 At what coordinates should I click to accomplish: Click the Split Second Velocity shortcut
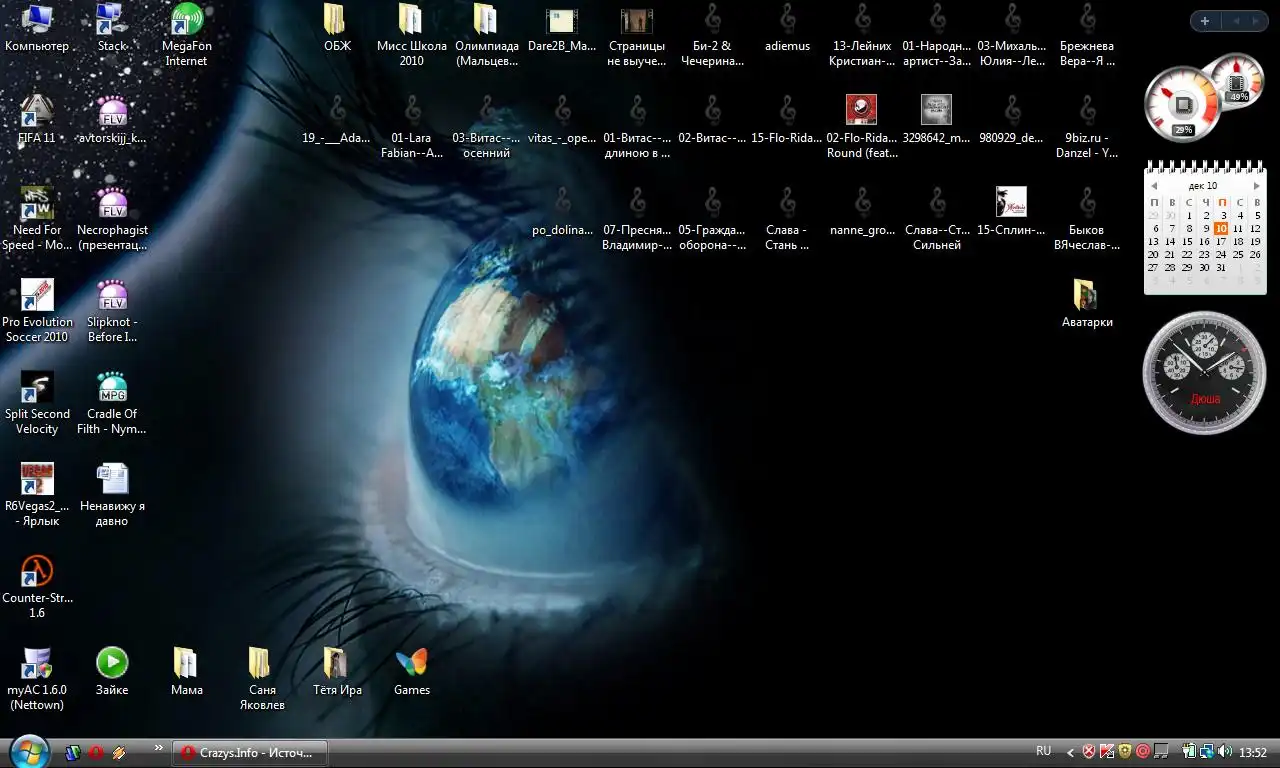point(37,388)
